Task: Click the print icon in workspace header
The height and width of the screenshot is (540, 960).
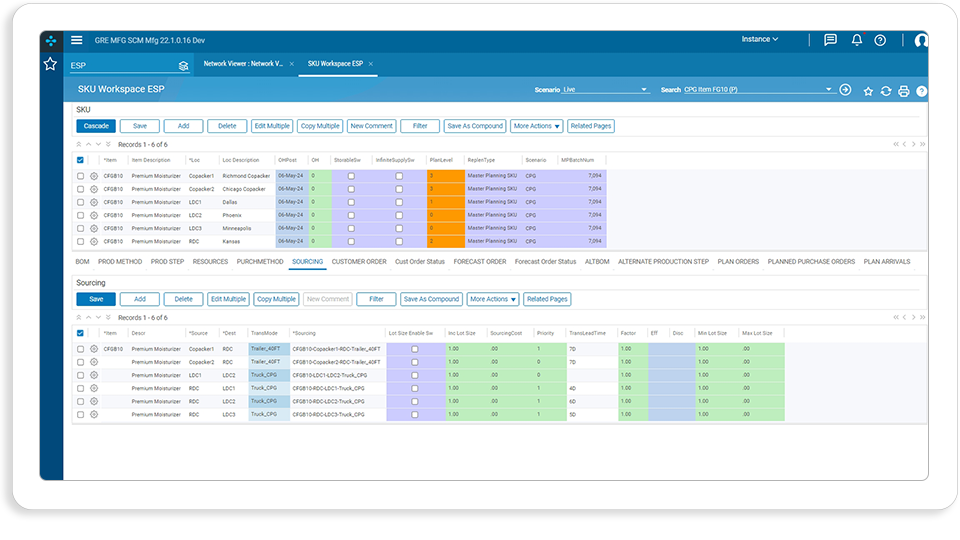Action: pyautogui.click(x=904, y=91)
